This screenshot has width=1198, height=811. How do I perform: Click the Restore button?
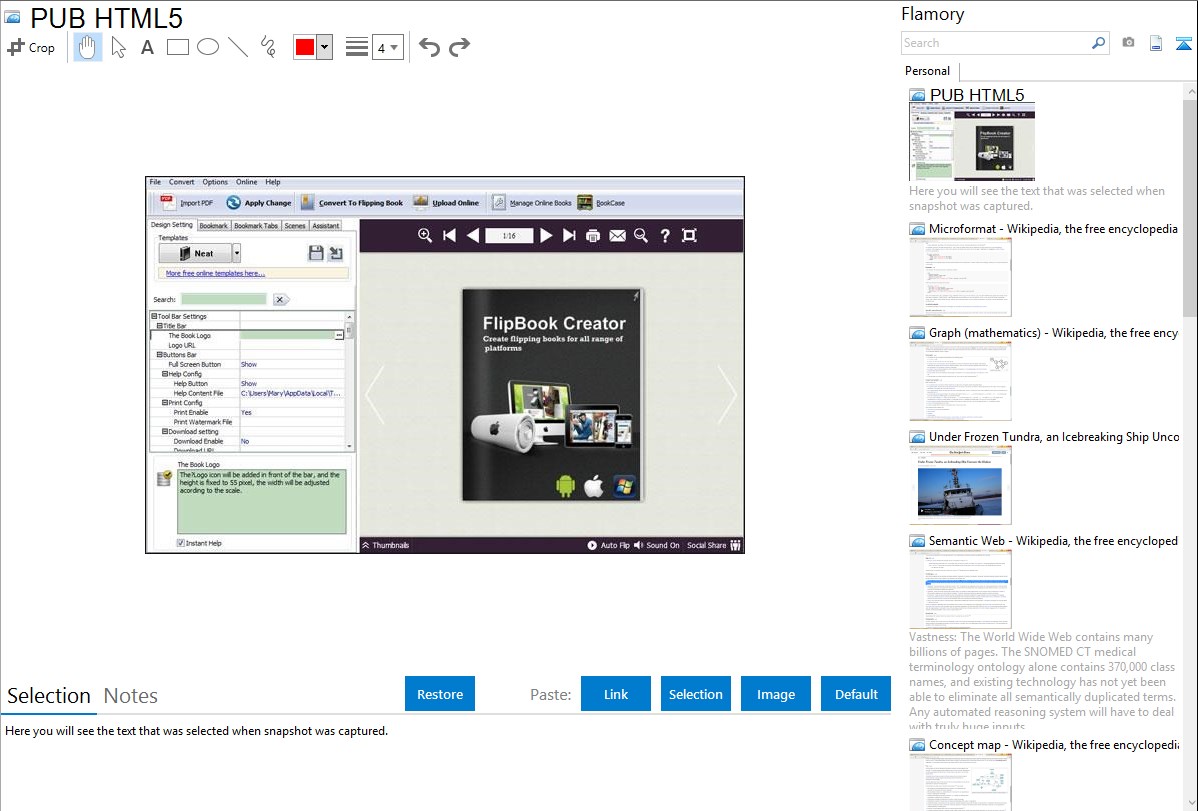(440, 694)
